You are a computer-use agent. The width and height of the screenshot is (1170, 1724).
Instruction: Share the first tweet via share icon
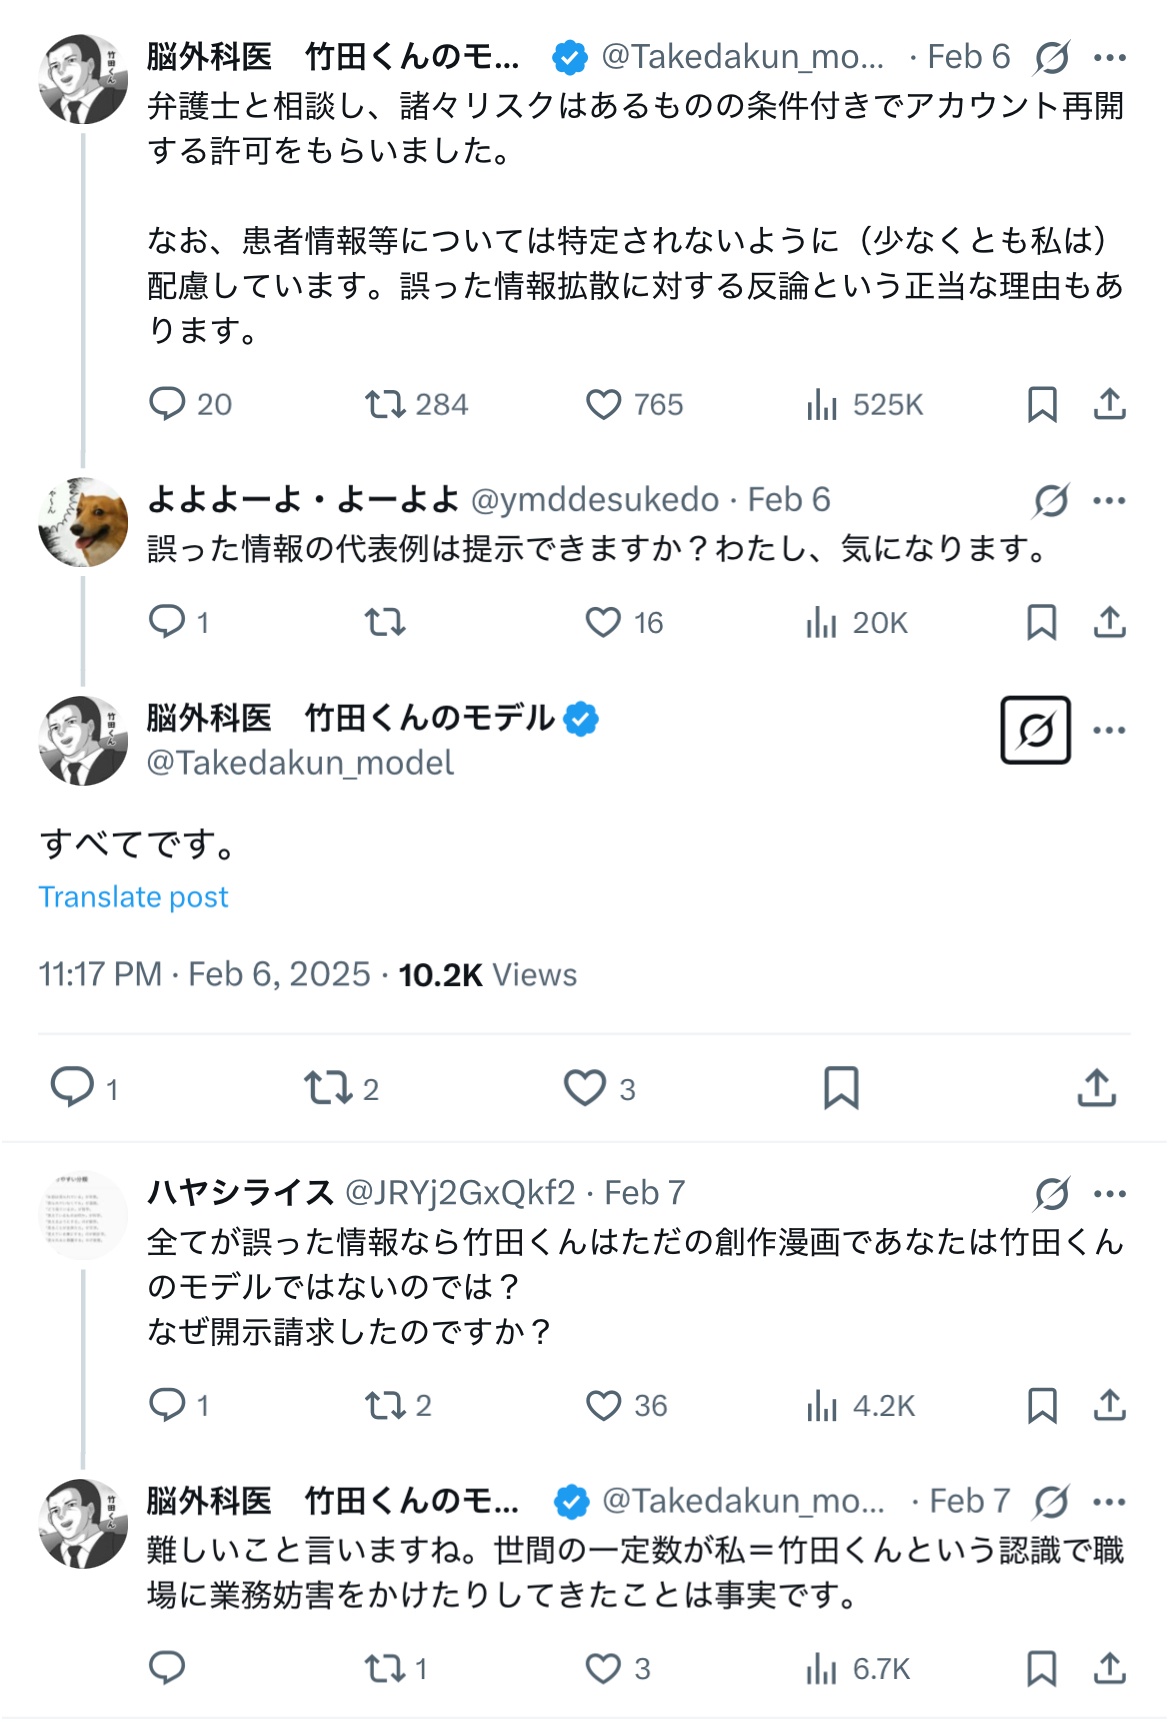1109,404
